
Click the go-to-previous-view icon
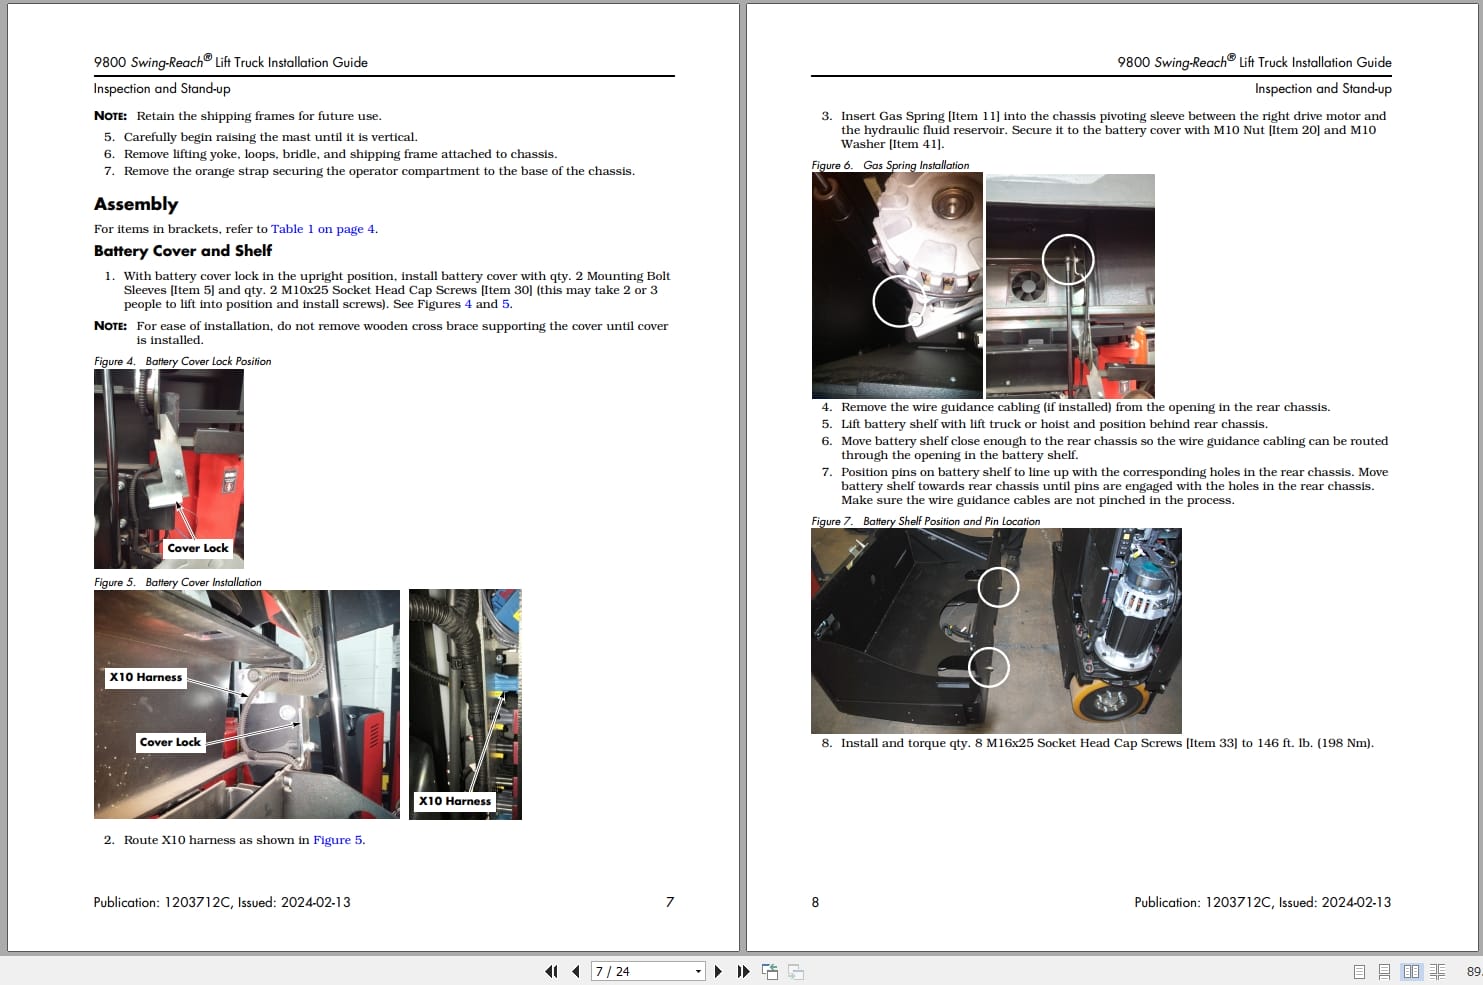[x=770, y=971]
